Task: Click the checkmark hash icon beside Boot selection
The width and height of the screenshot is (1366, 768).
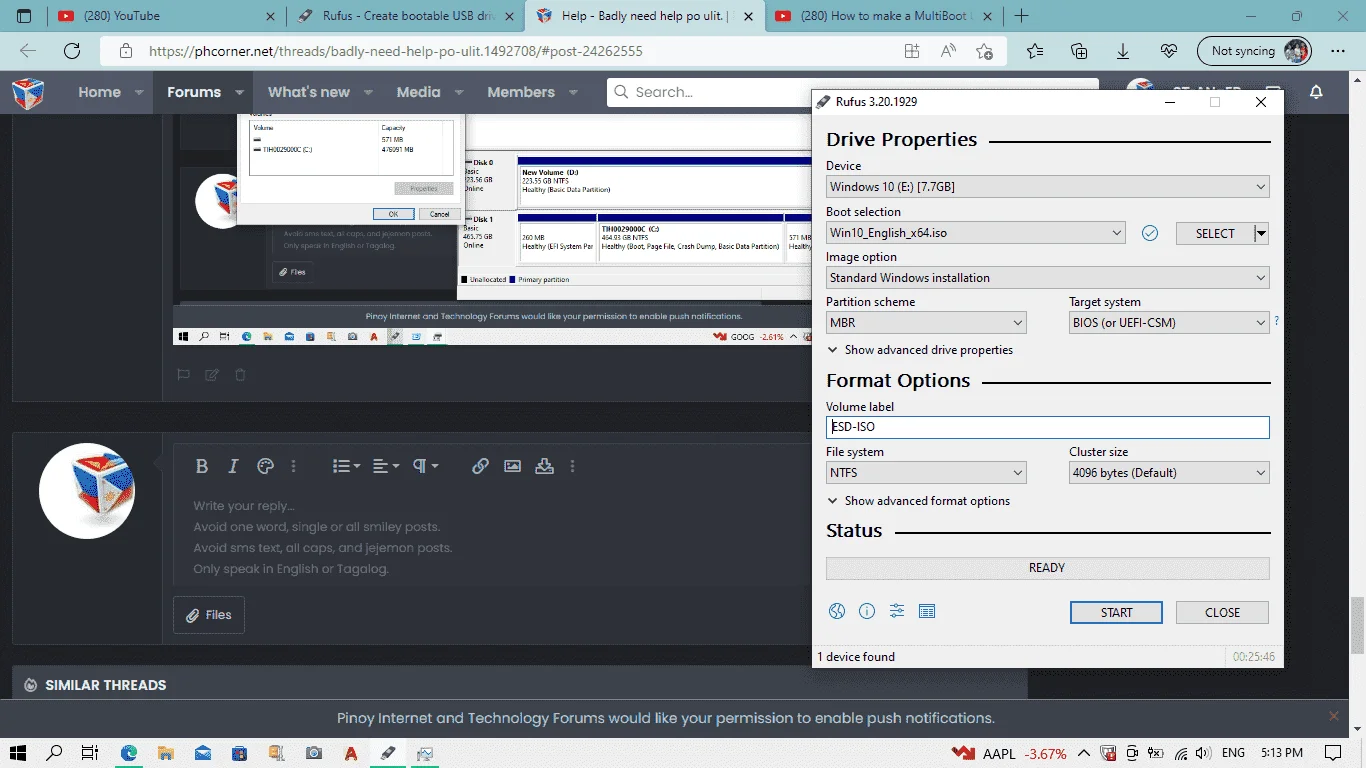Action: [1150, 233]
